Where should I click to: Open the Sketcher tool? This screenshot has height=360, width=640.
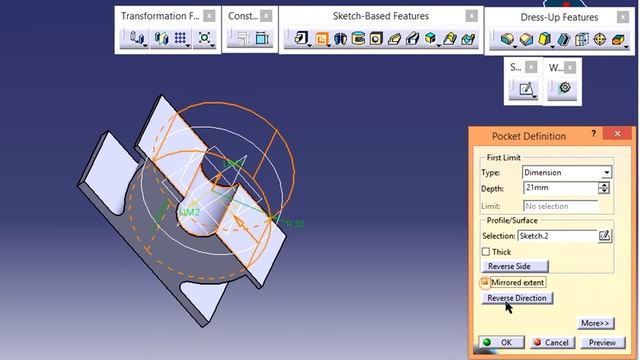[526, 88]
